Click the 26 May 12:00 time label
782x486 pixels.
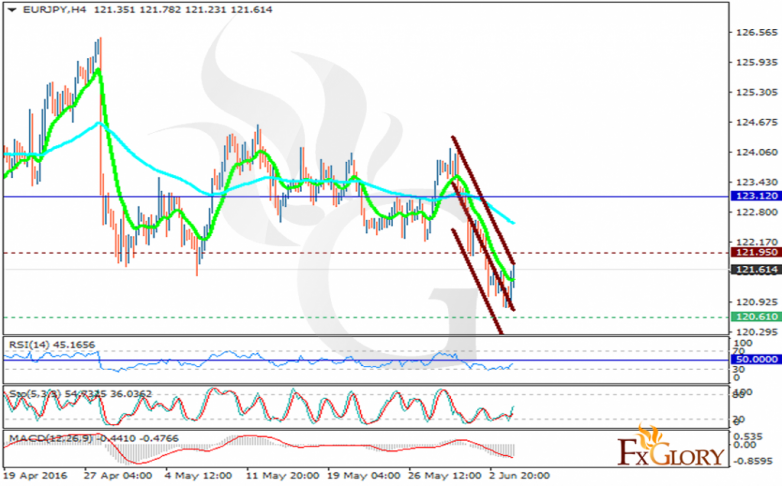click(445, 476)
